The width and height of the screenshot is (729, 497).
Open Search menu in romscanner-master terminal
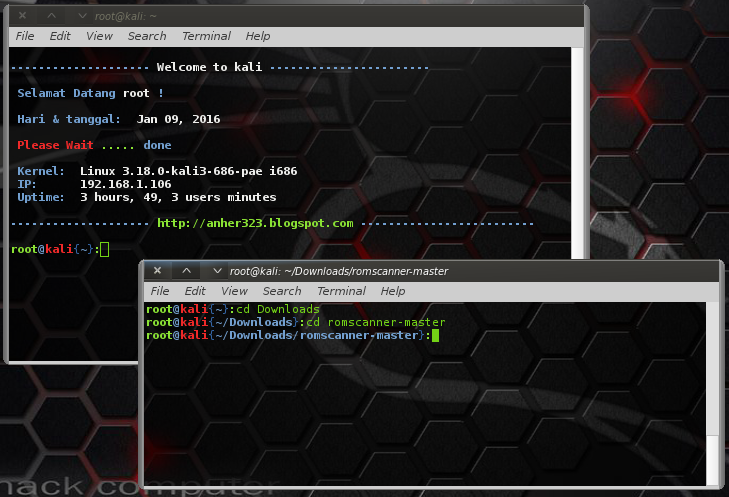point(282,291)
